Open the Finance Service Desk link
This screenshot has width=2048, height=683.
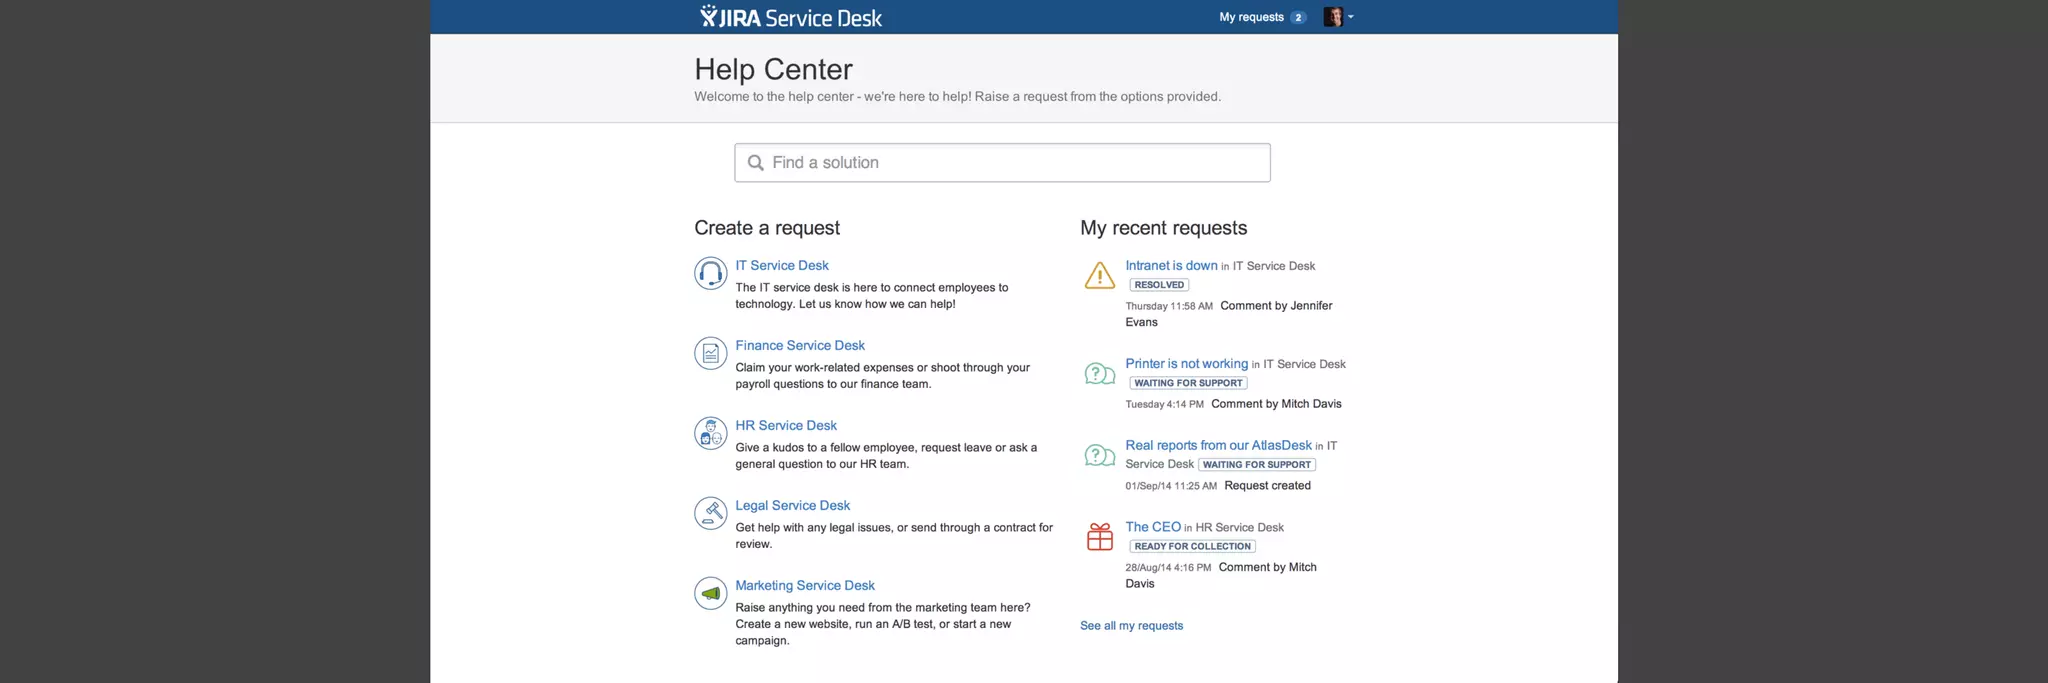tap(800, 345)
